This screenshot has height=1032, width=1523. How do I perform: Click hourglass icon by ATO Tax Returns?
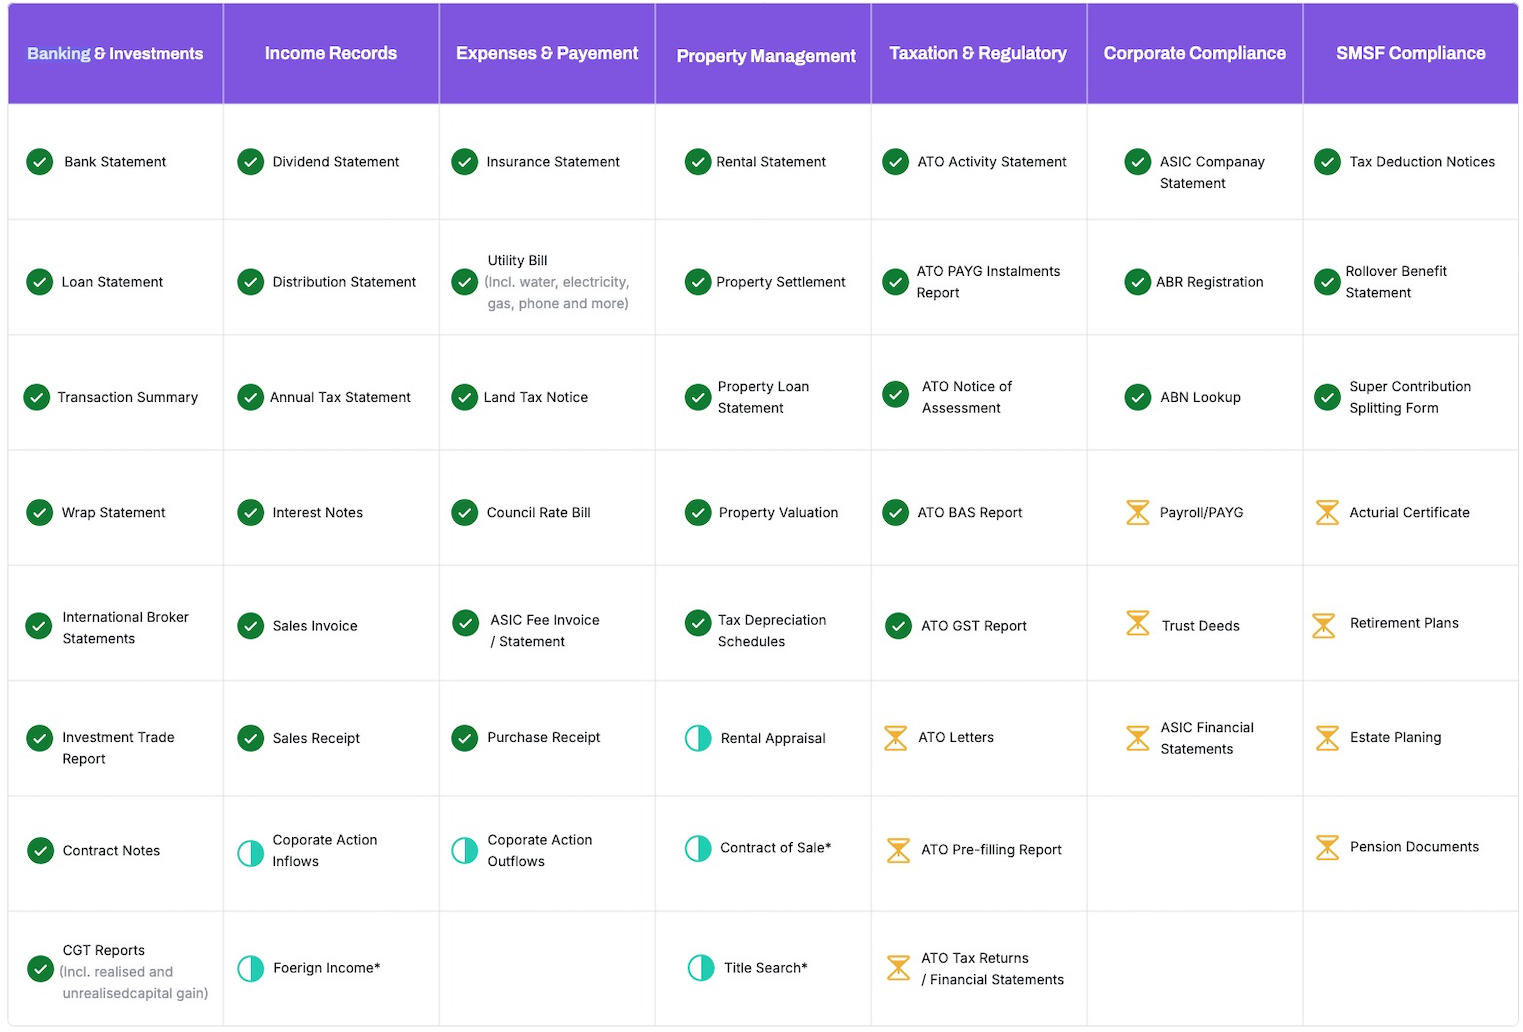898,968
